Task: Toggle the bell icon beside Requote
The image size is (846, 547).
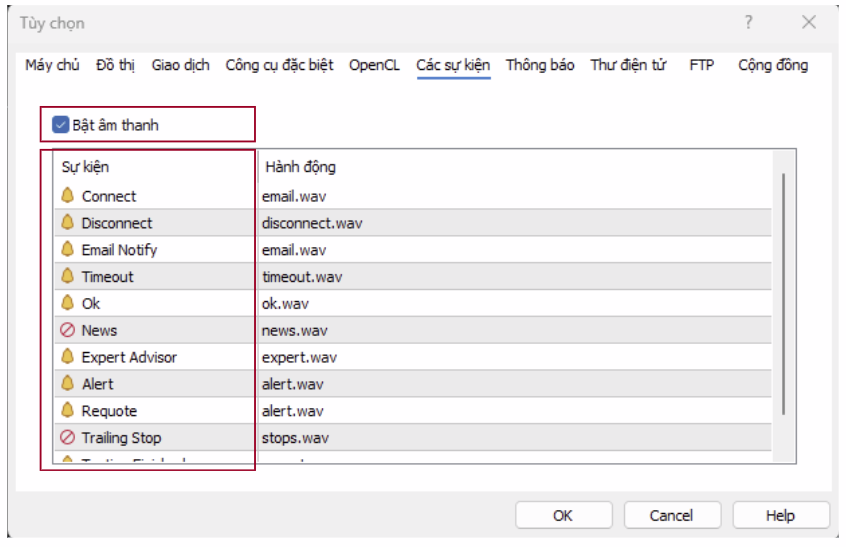Action: pos(68,411)
